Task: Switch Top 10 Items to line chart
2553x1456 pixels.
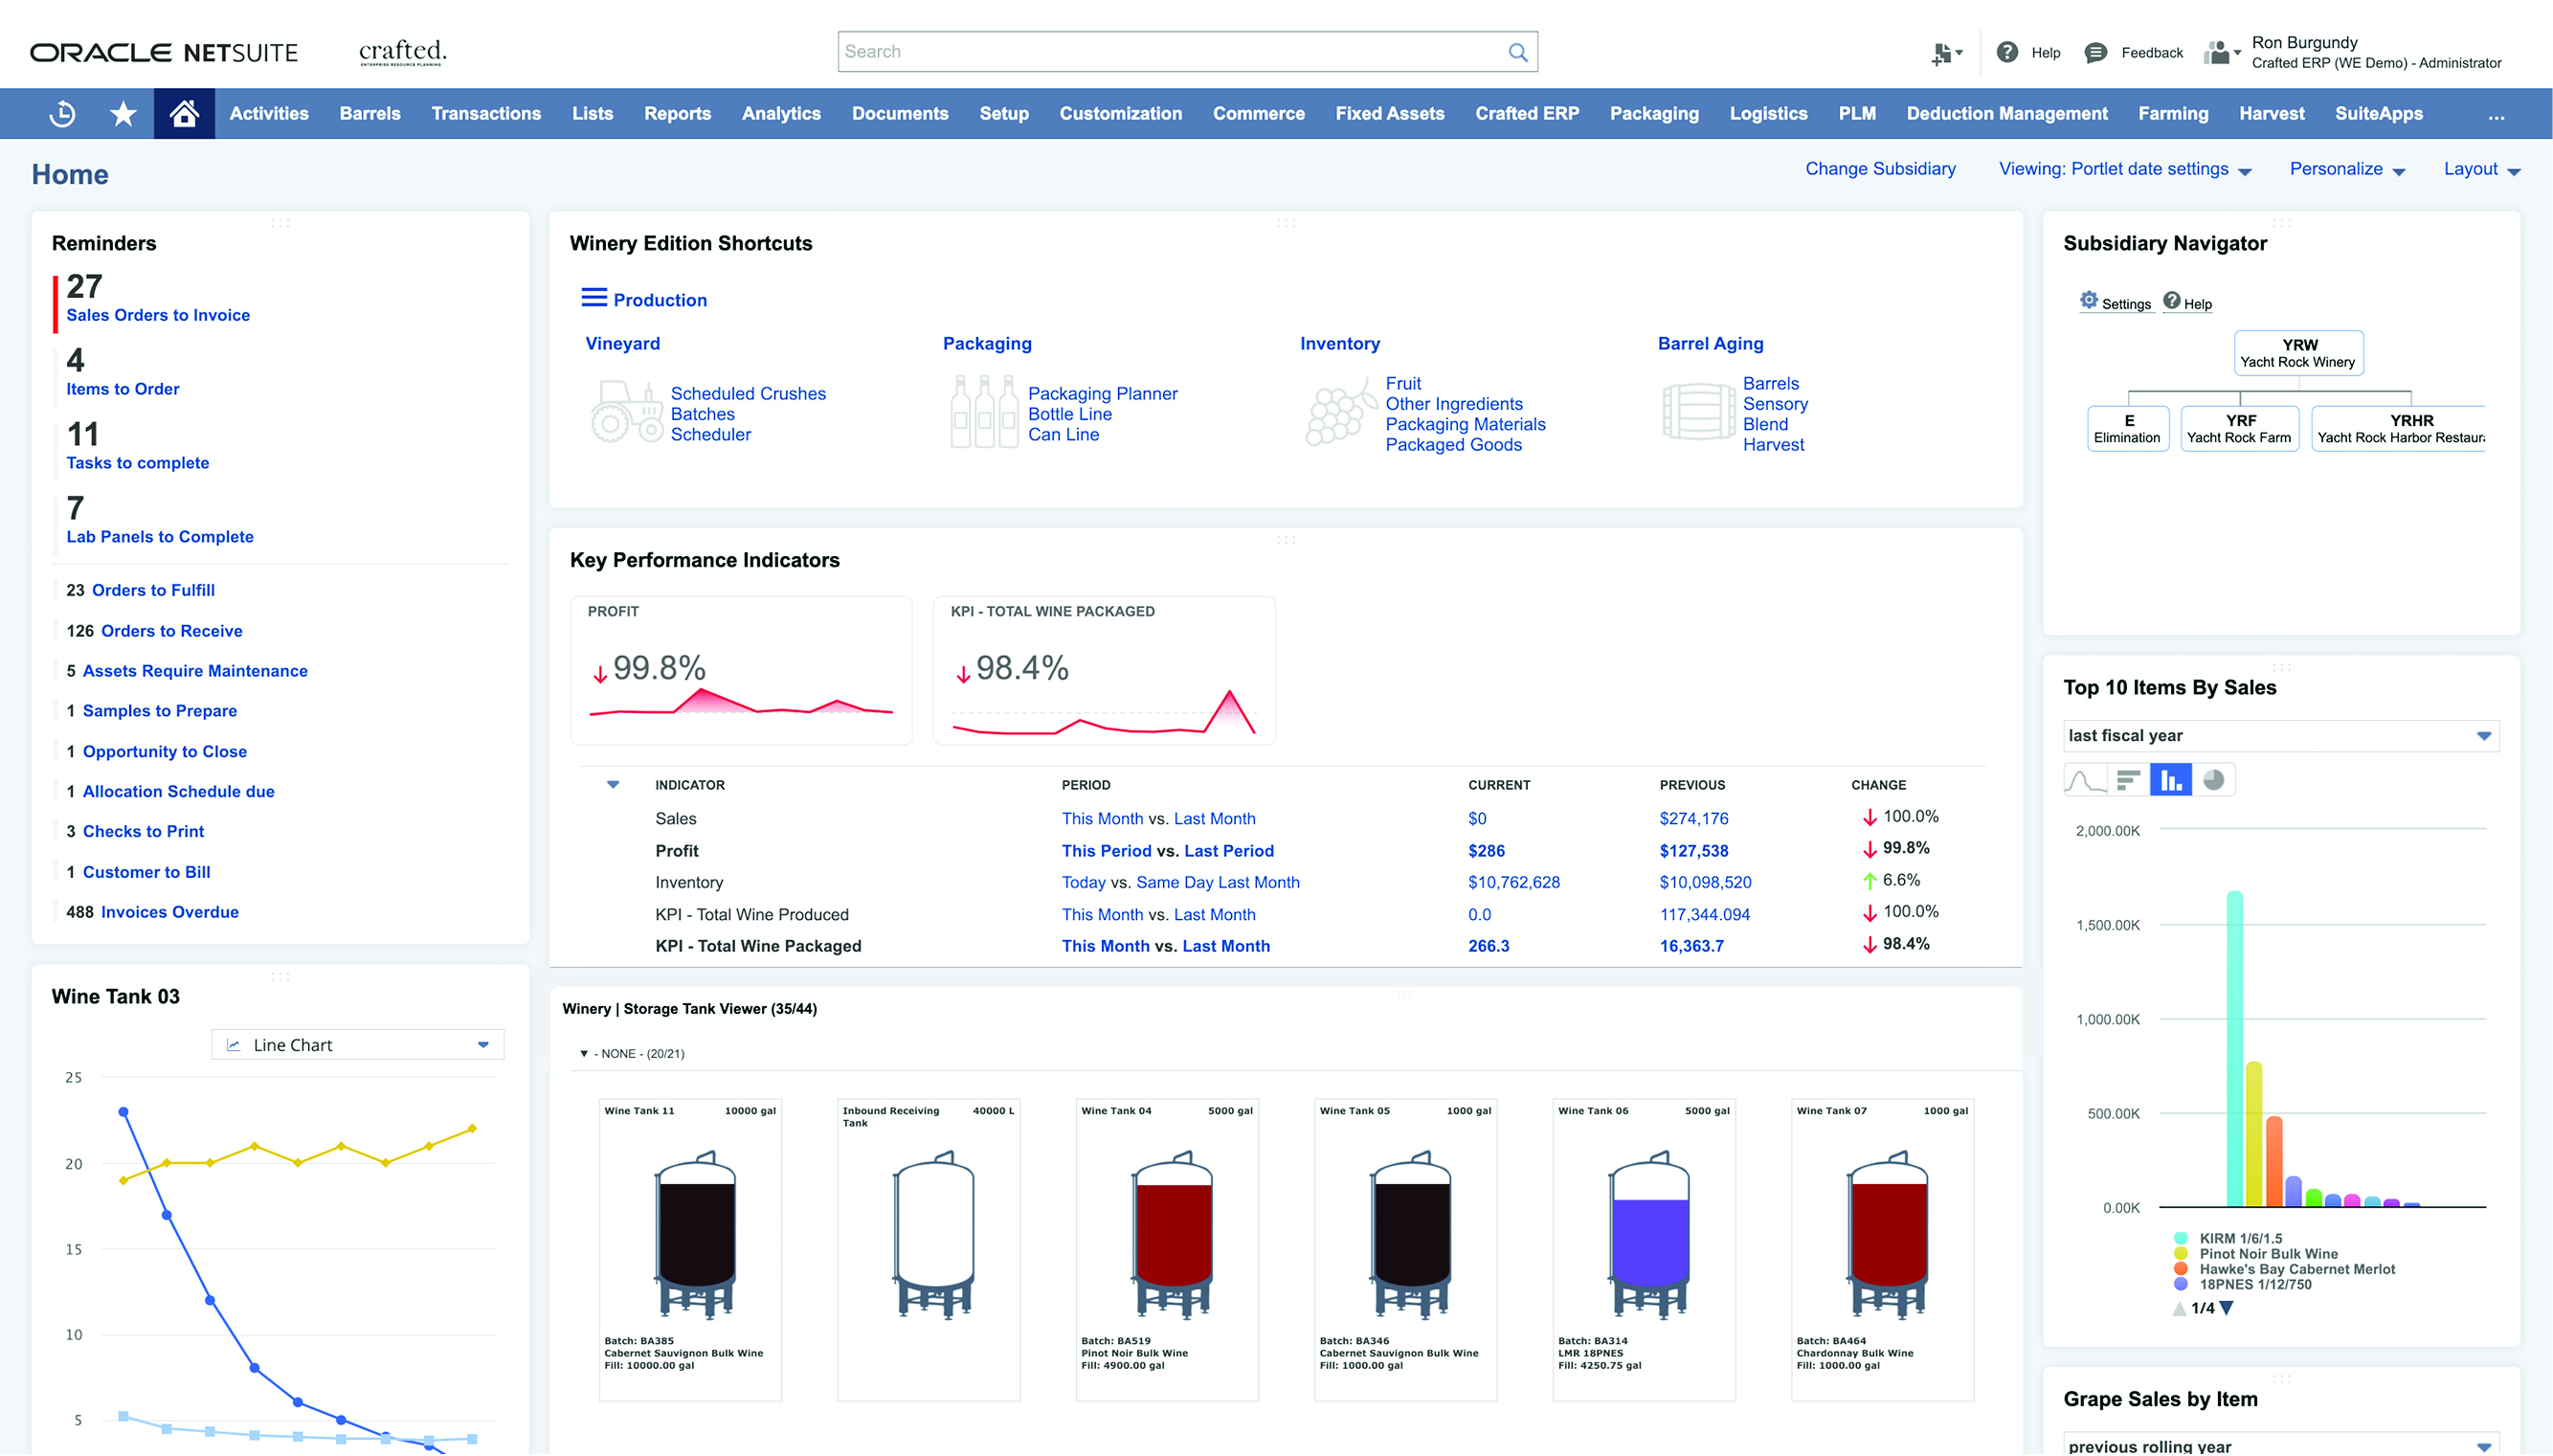Action: (x=2085, y=780)
